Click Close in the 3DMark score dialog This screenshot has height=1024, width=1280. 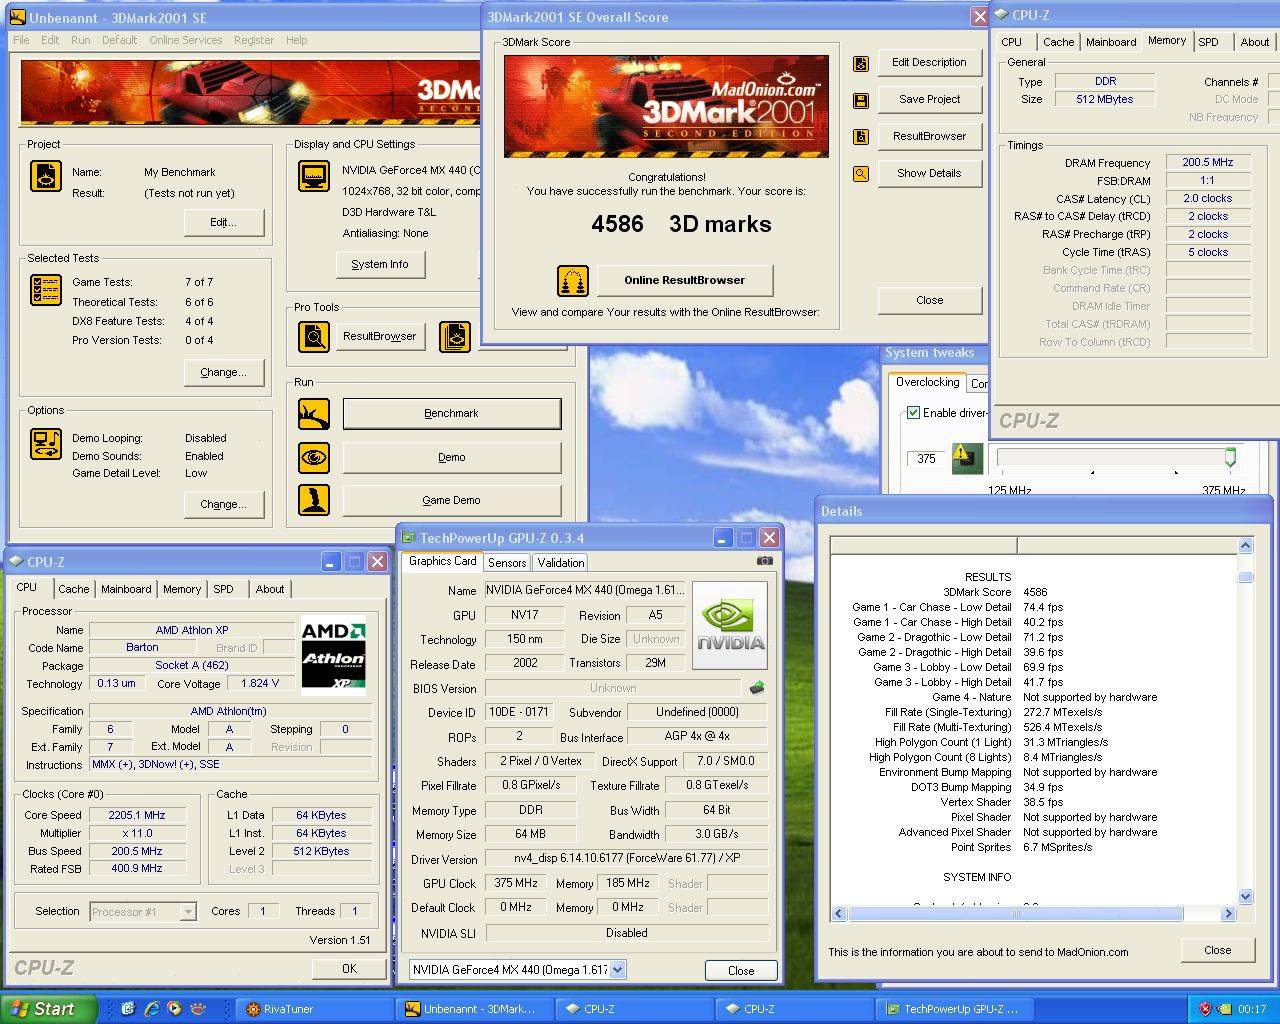tap(929, 300)
